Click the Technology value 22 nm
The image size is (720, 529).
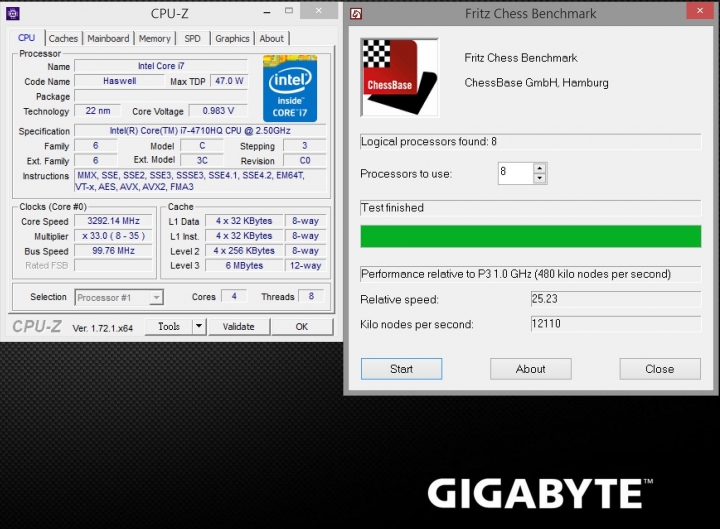pyautogui.click(x=98, y=111)
